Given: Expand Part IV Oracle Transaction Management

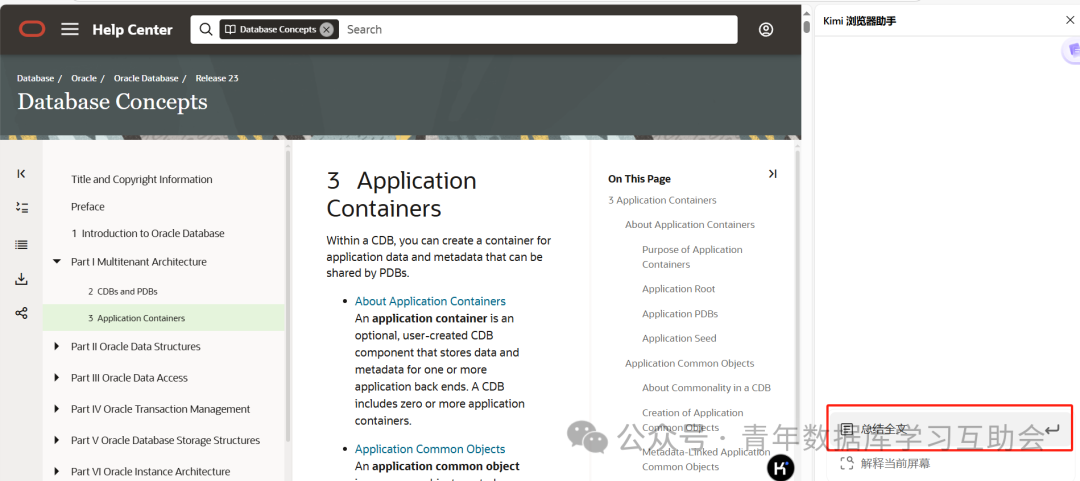Looking at the screenshot, I should pyautogui.click(x=56, y=409).
